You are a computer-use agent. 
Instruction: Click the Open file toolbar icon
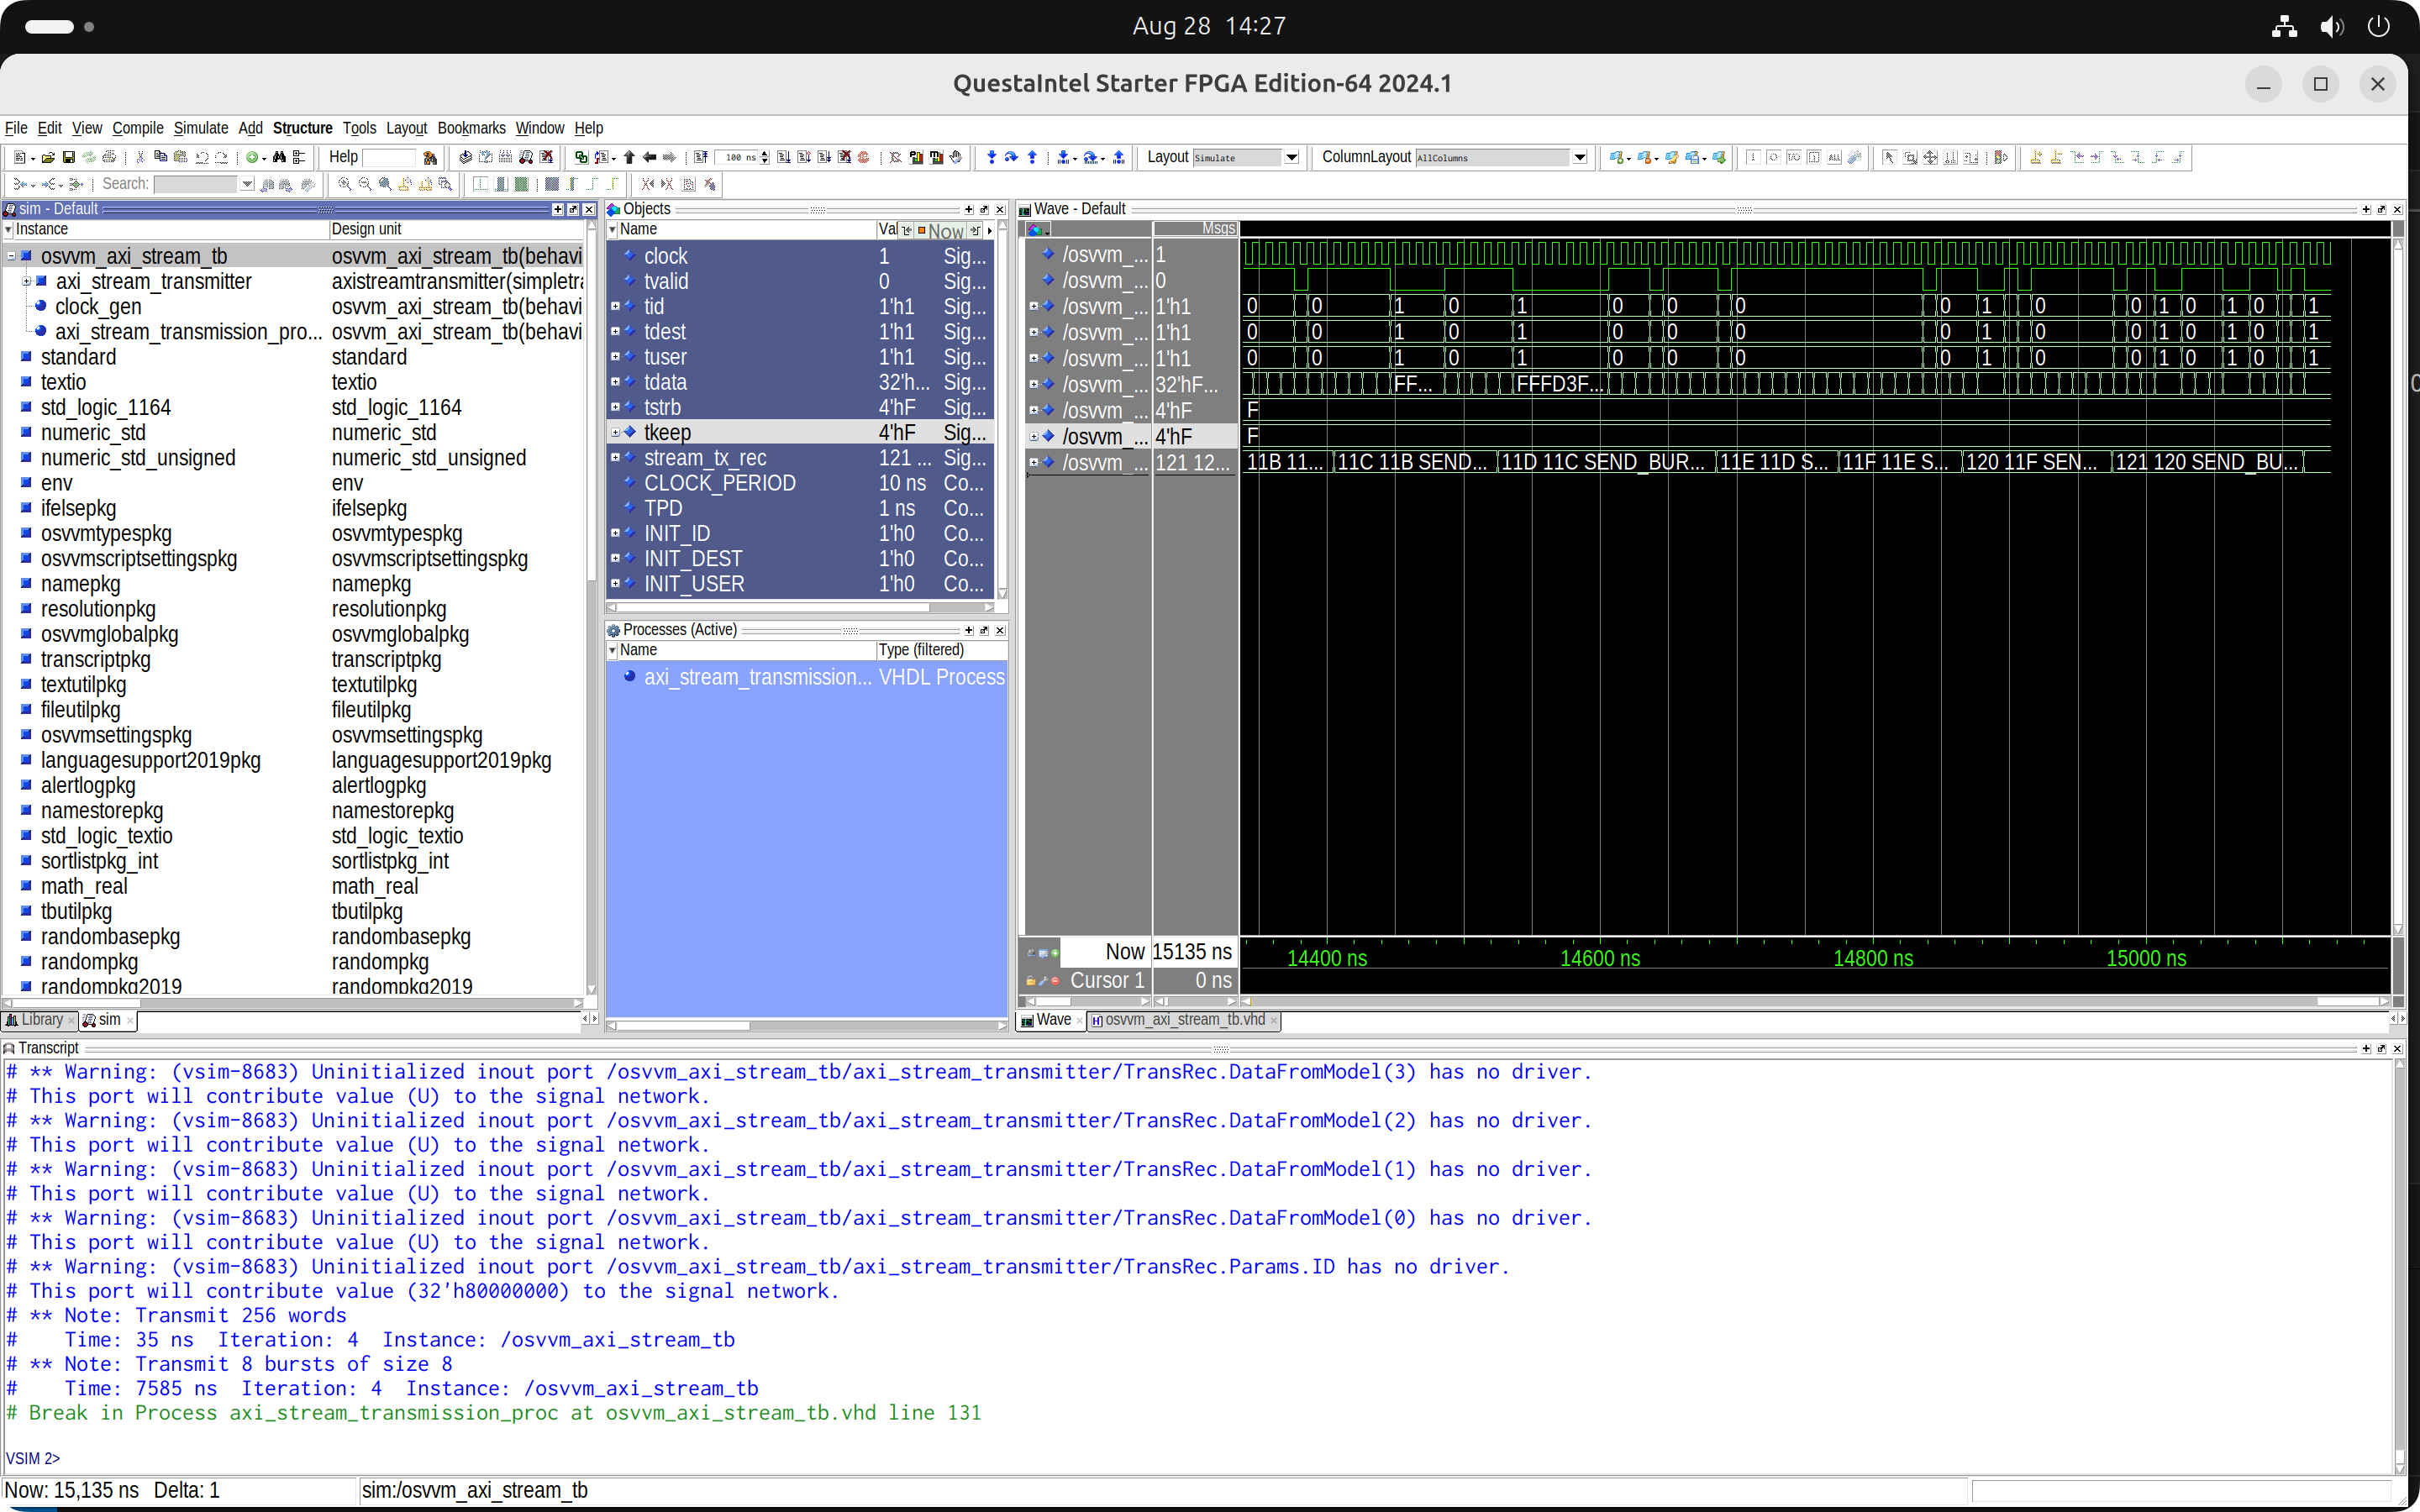[x=48, y=157]
